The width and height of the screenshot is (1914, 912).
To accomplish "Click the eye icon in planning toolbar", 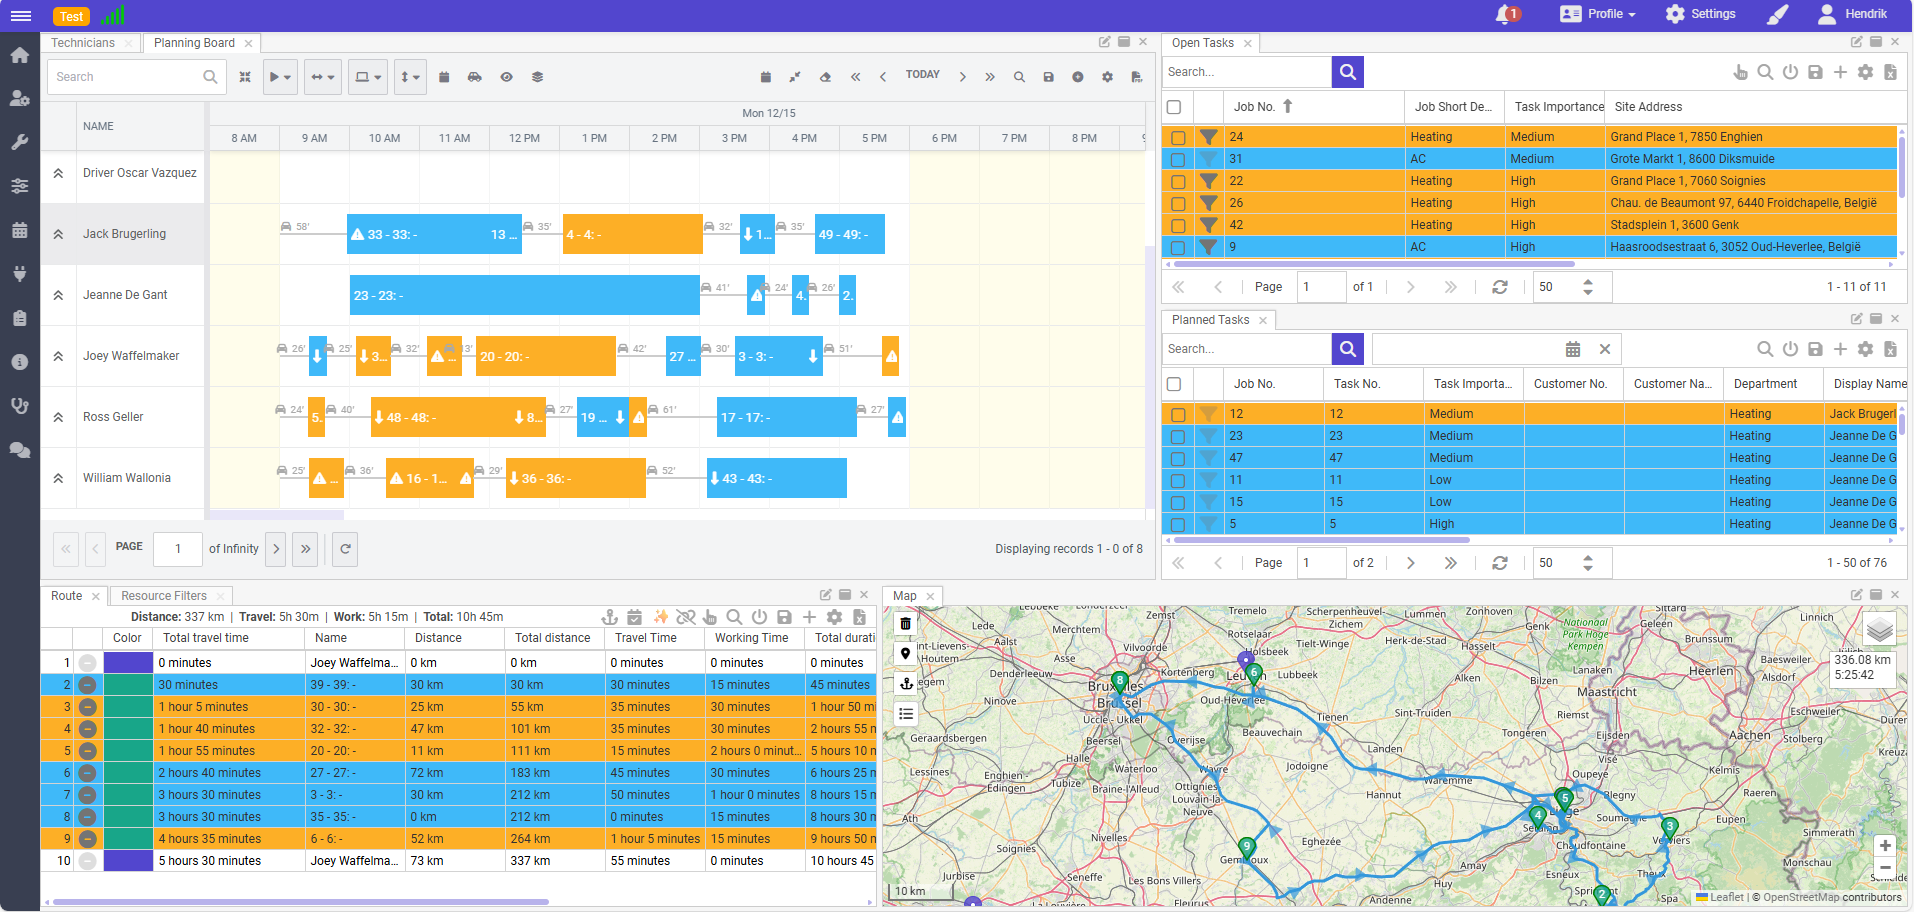I will [507, 77].
